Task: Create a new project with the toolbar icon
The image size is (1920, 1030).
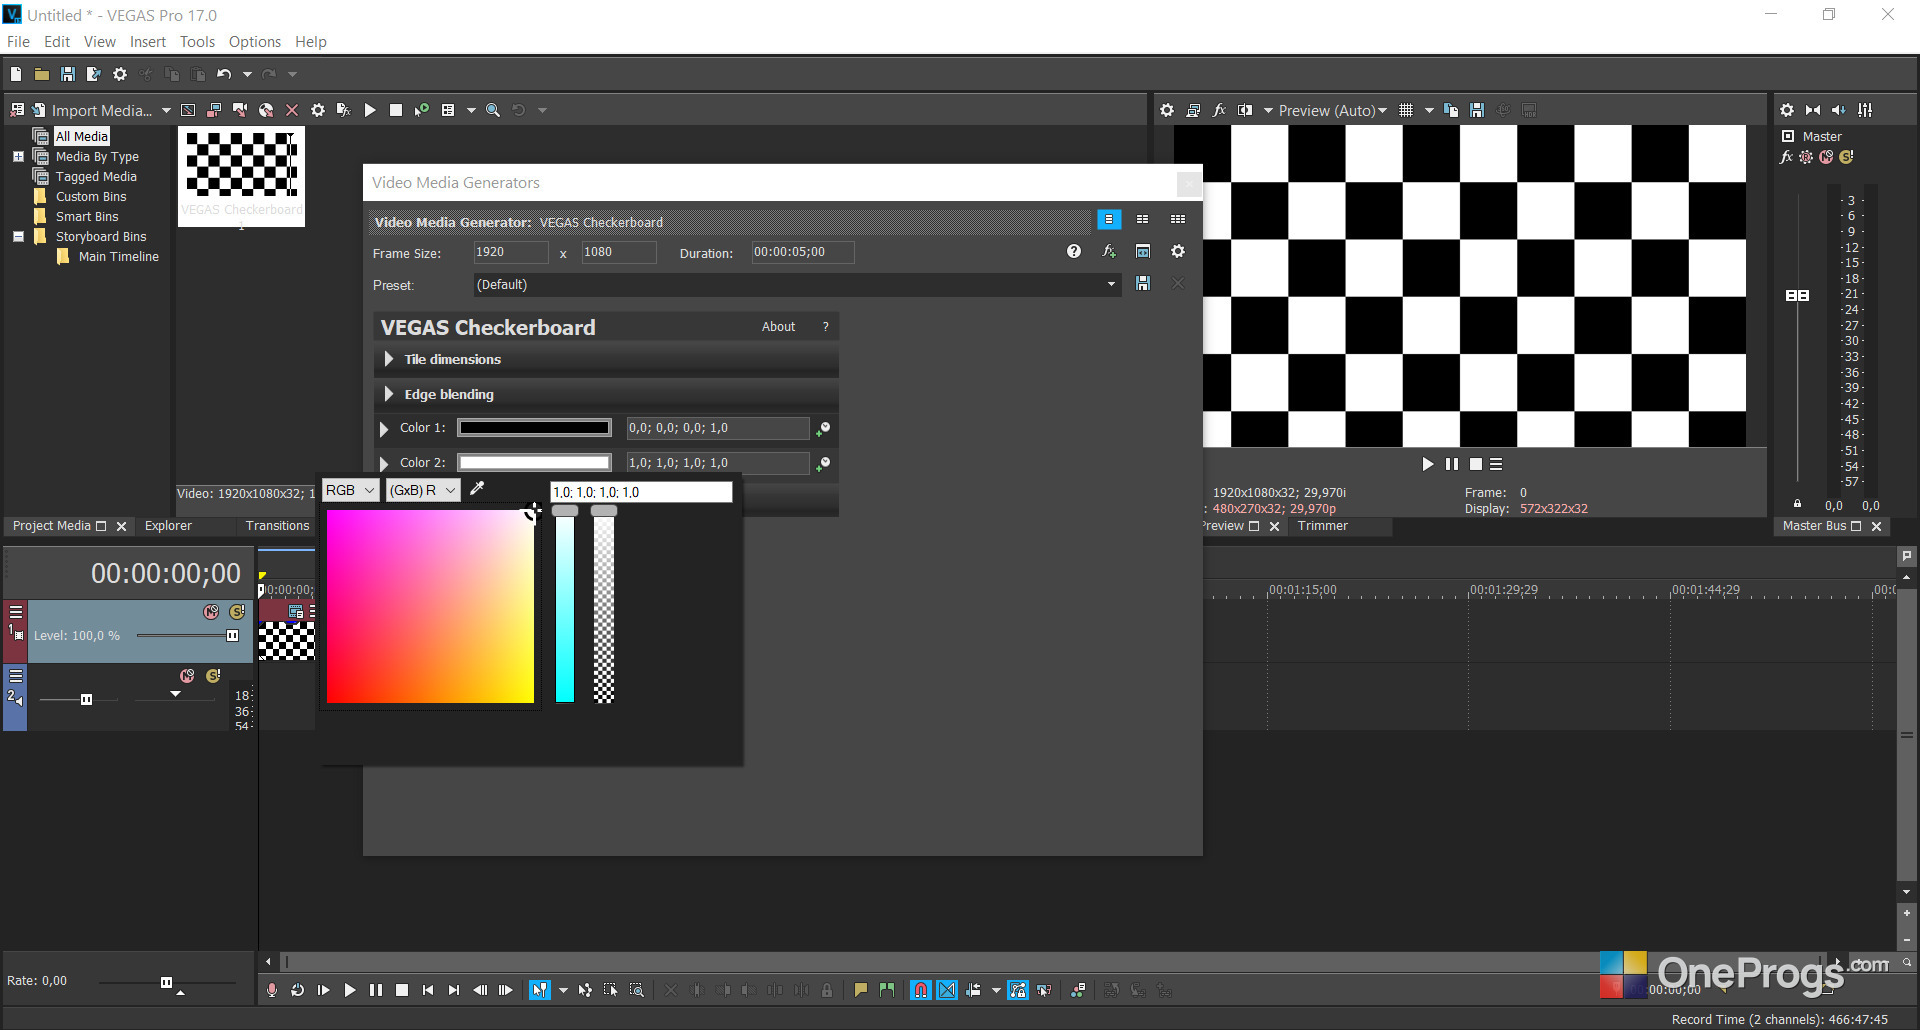Action: coord(16,74)
